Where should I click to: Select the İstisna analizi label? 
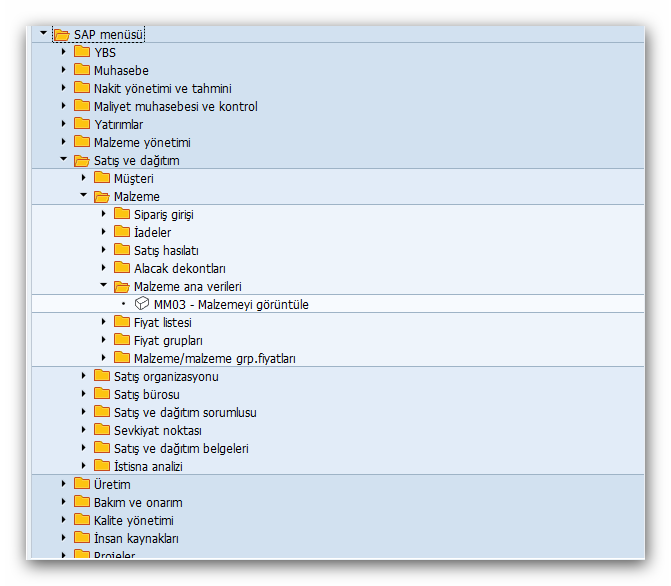tap(148, 467)
